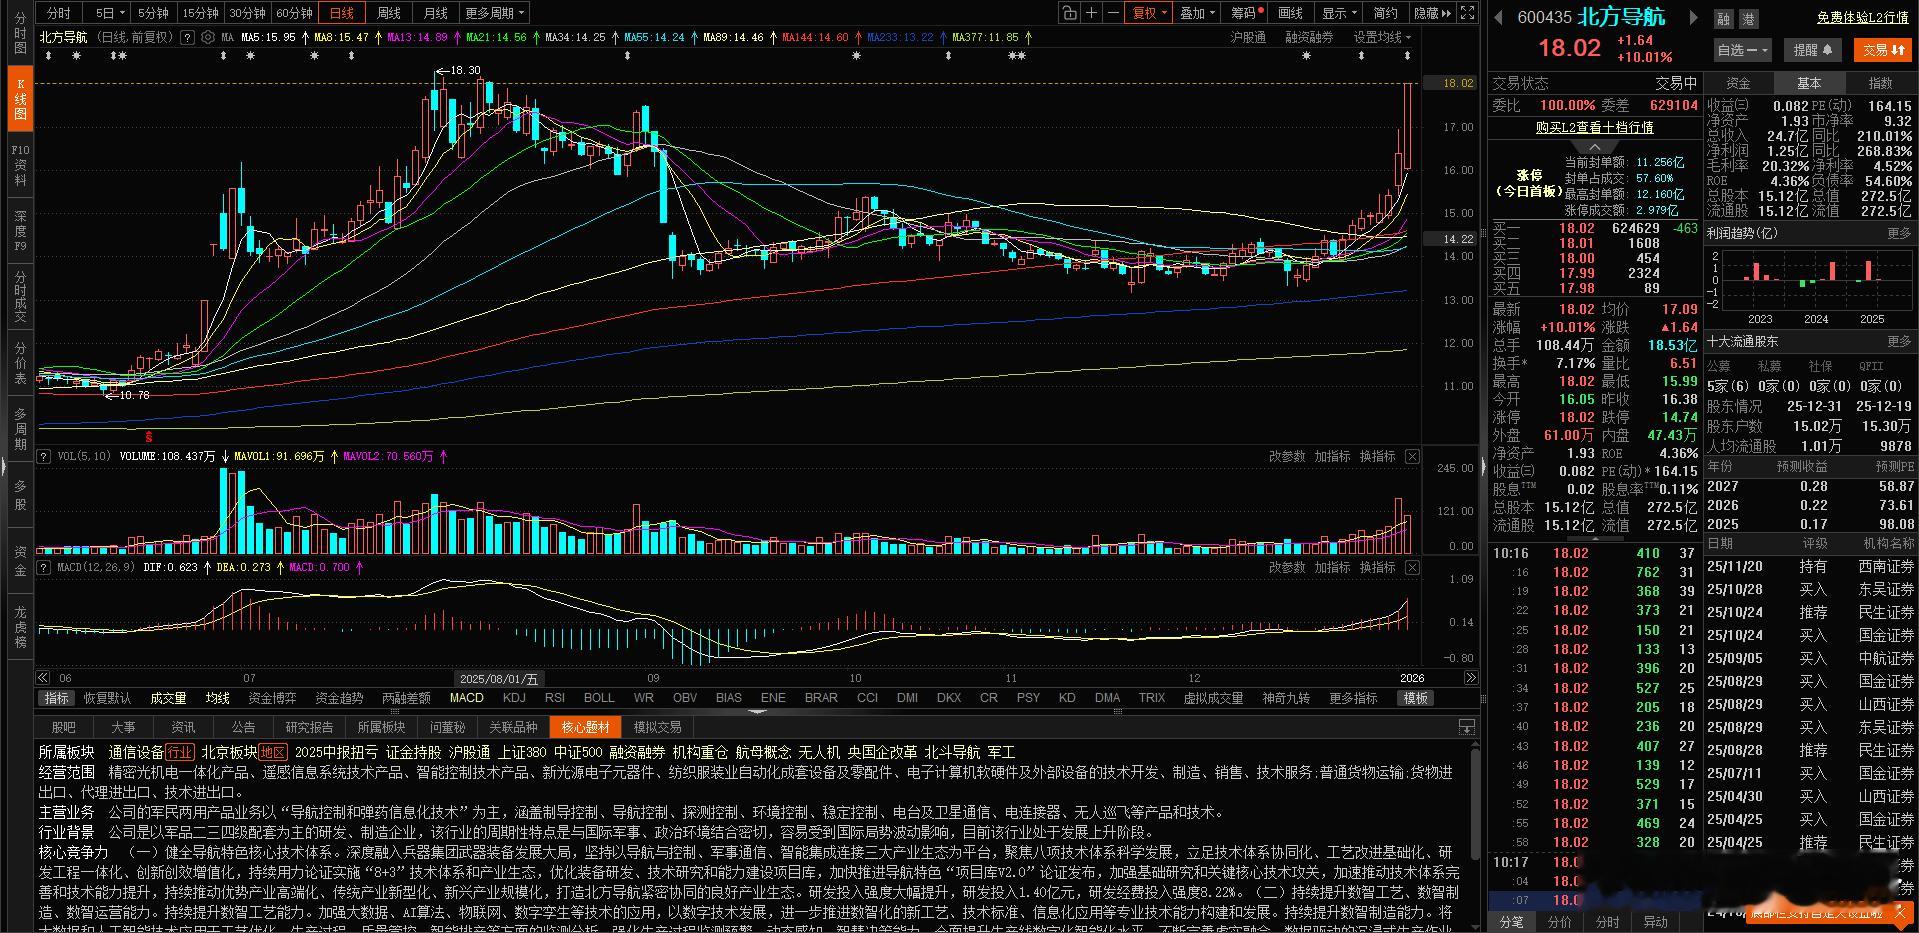Open the 自选一 watchlist dropdown
The image size is (1919, 933).
click(x=1741, y=49)
